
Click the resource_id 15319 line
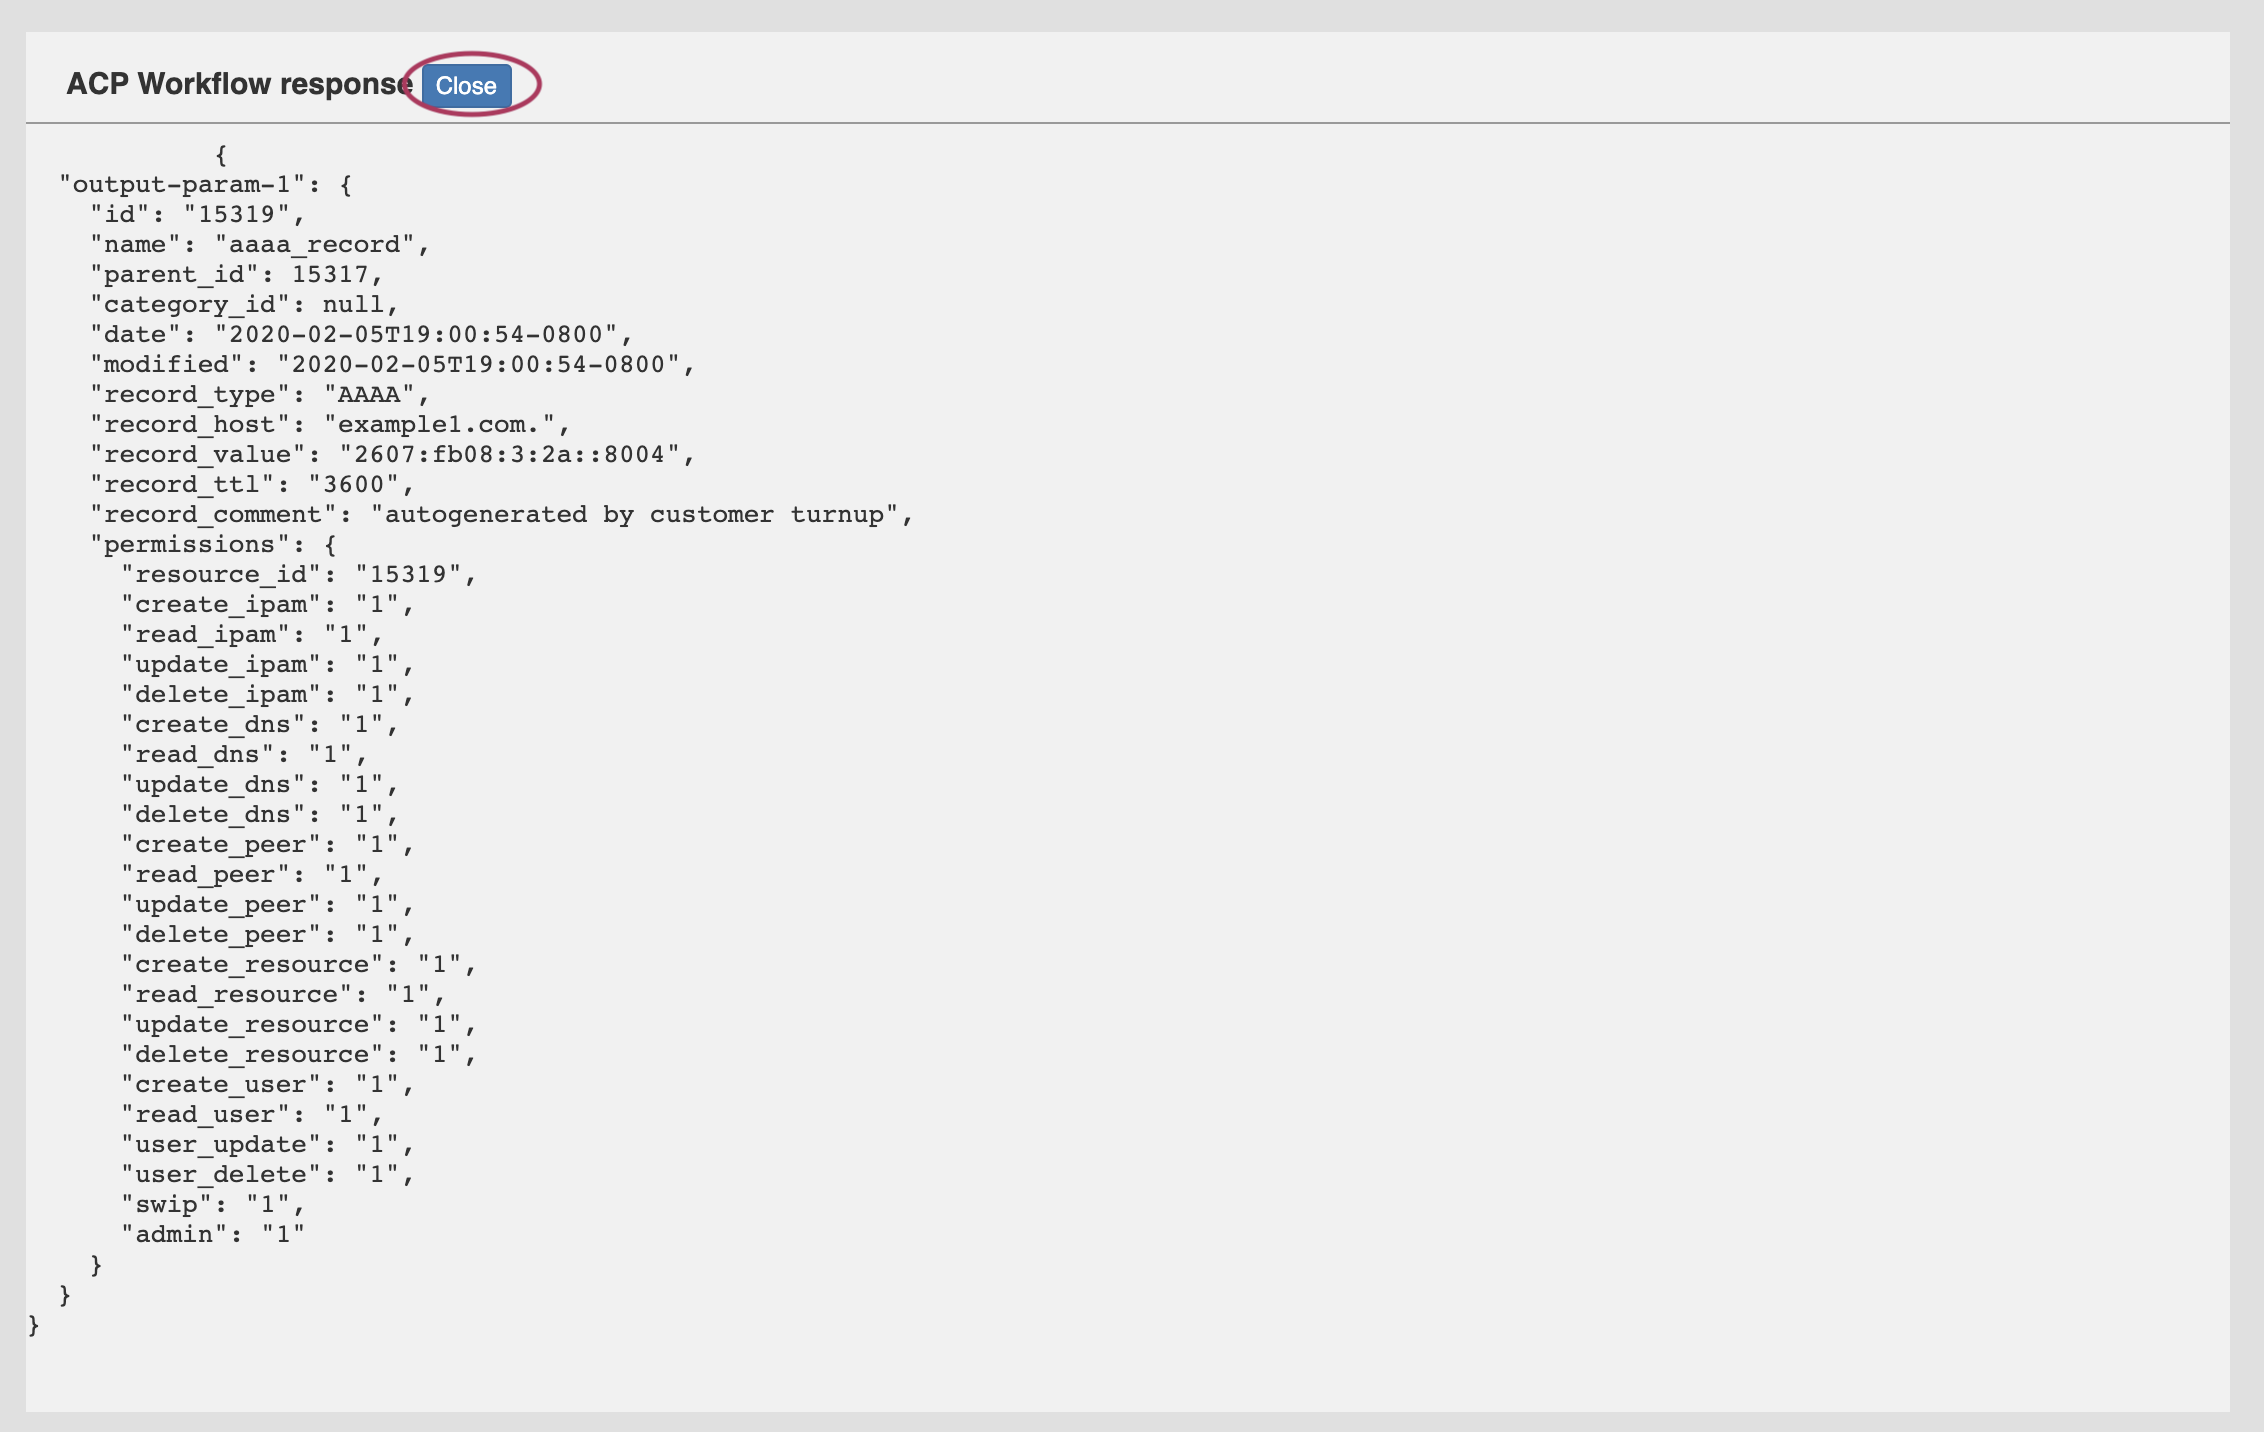pos(298,575)
